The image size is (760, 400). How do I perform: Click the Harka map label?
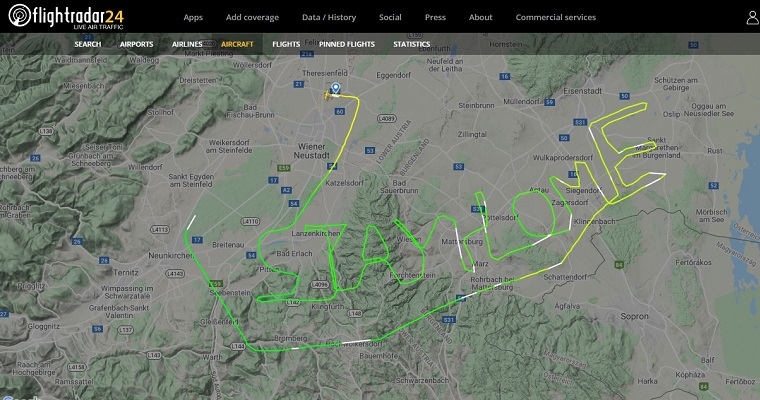(648, 381)
